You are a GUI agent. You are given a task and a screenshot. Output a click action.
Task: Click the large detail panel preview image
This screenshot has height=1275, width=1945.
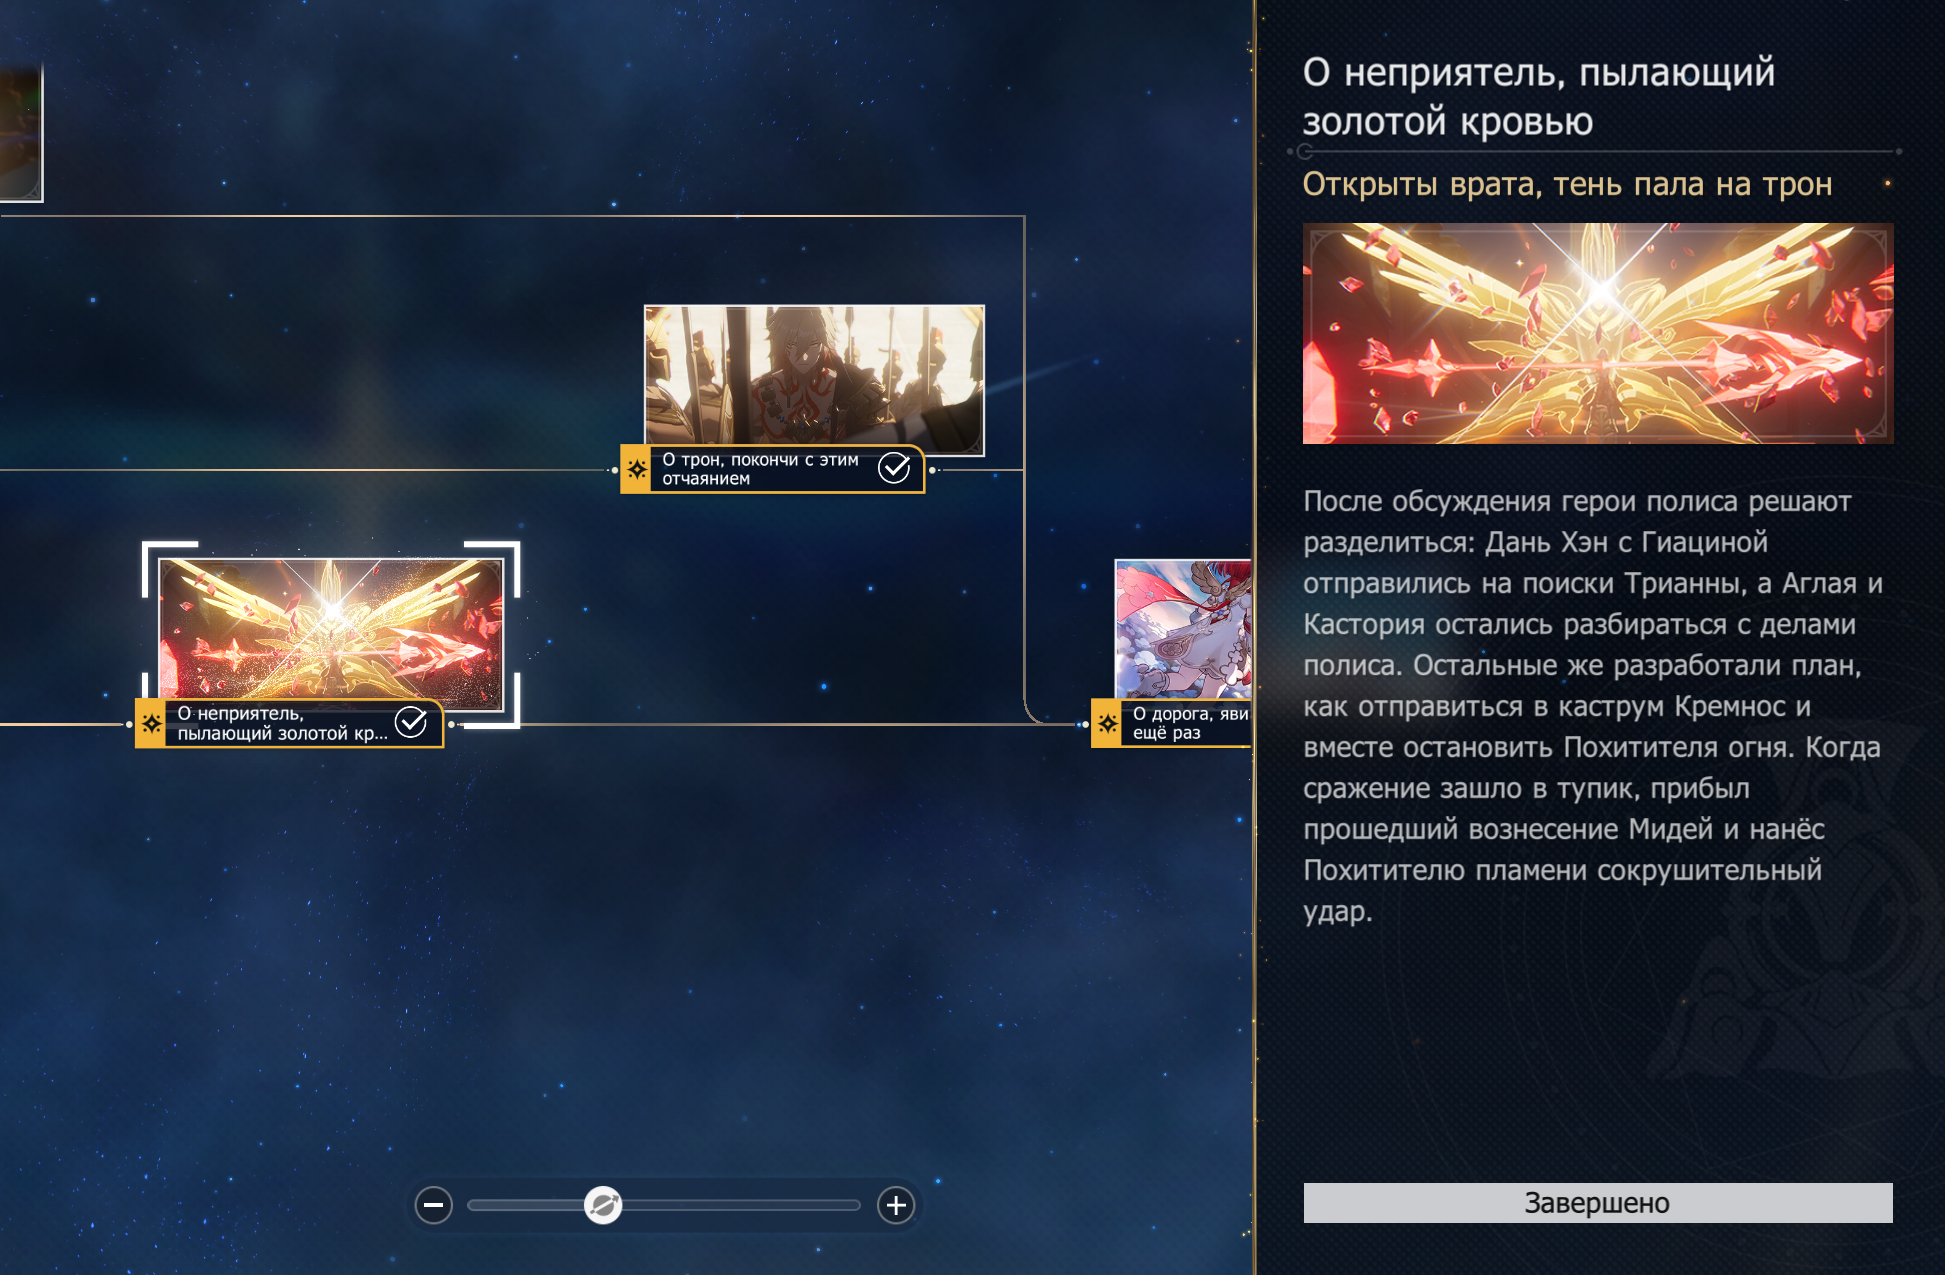tap(1597, 333)
